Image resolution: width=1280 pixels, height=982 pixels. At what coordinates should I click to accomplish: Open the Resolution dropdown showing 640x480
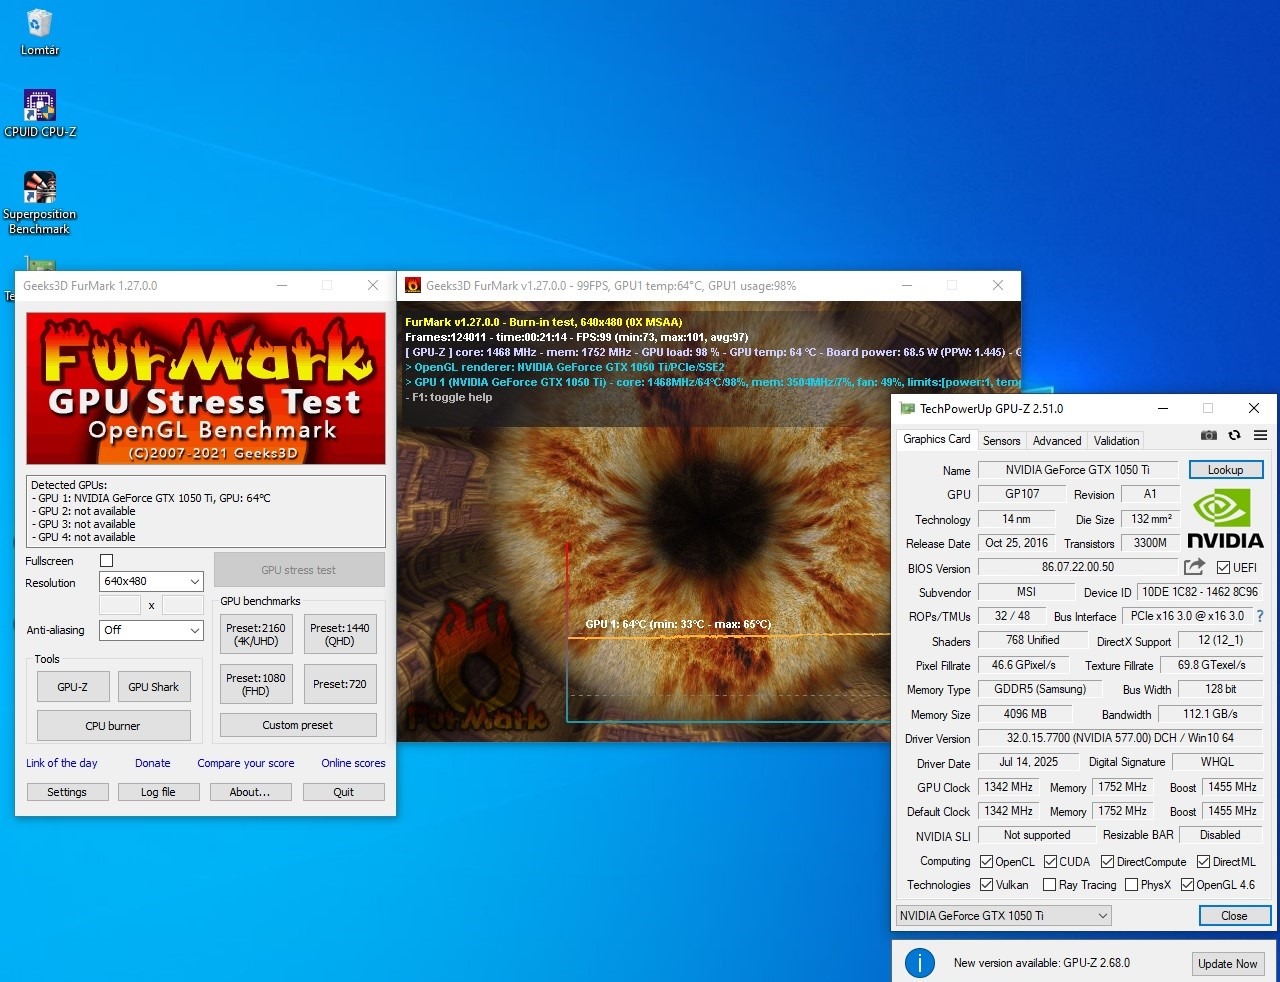152,581
